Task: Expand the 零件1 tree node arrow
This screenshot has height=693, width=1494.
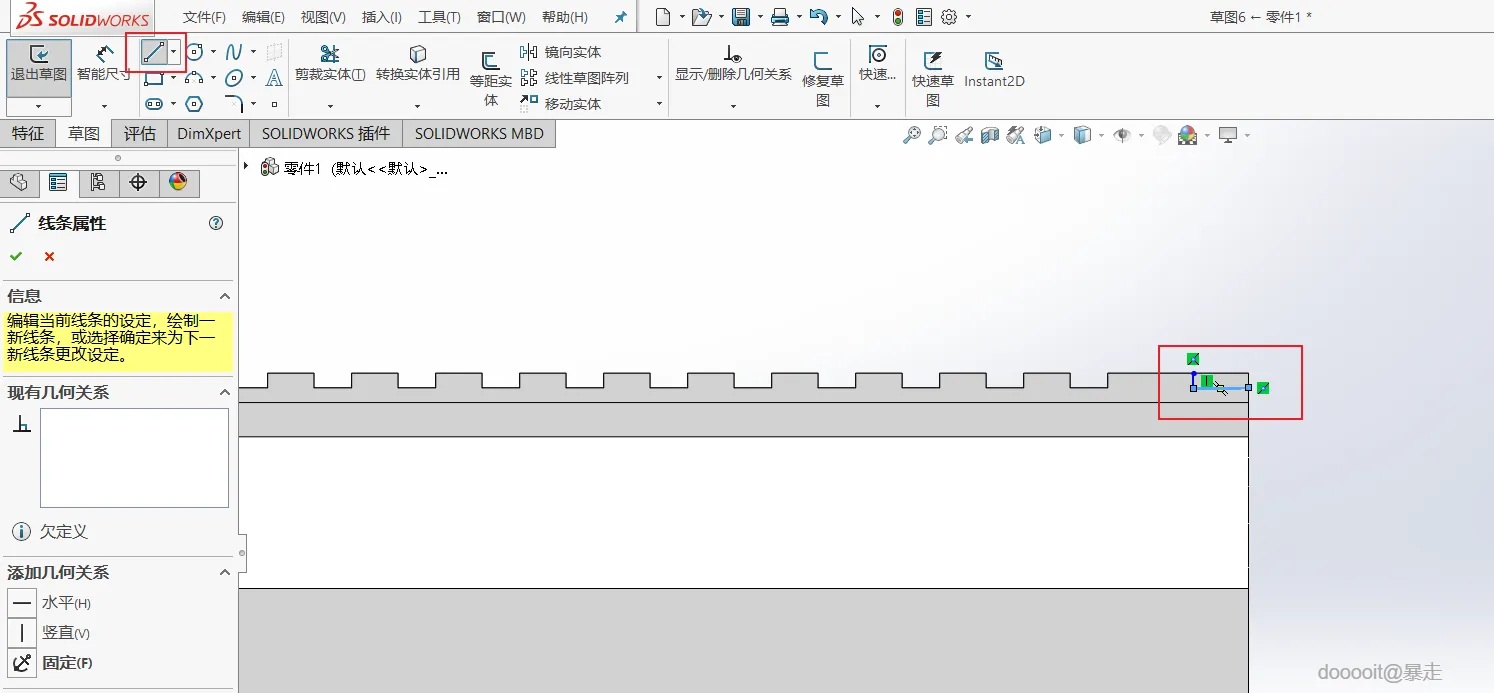Action: tap(246, 166)
